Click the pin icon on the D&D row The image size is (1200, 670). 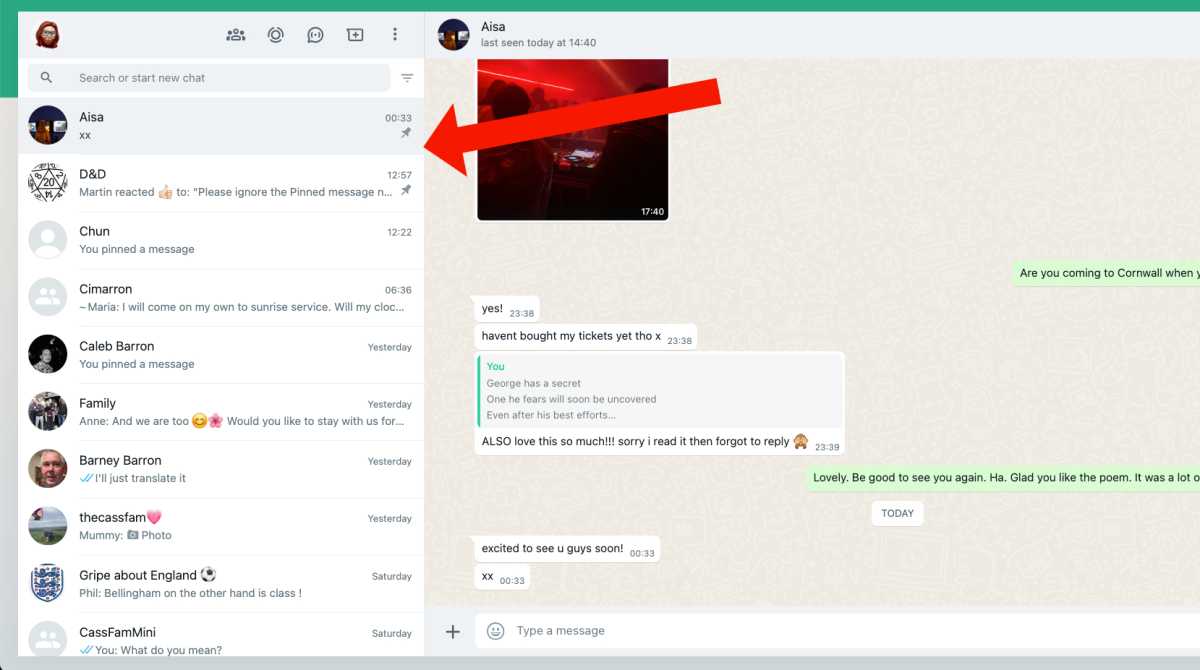click(406, 190)
